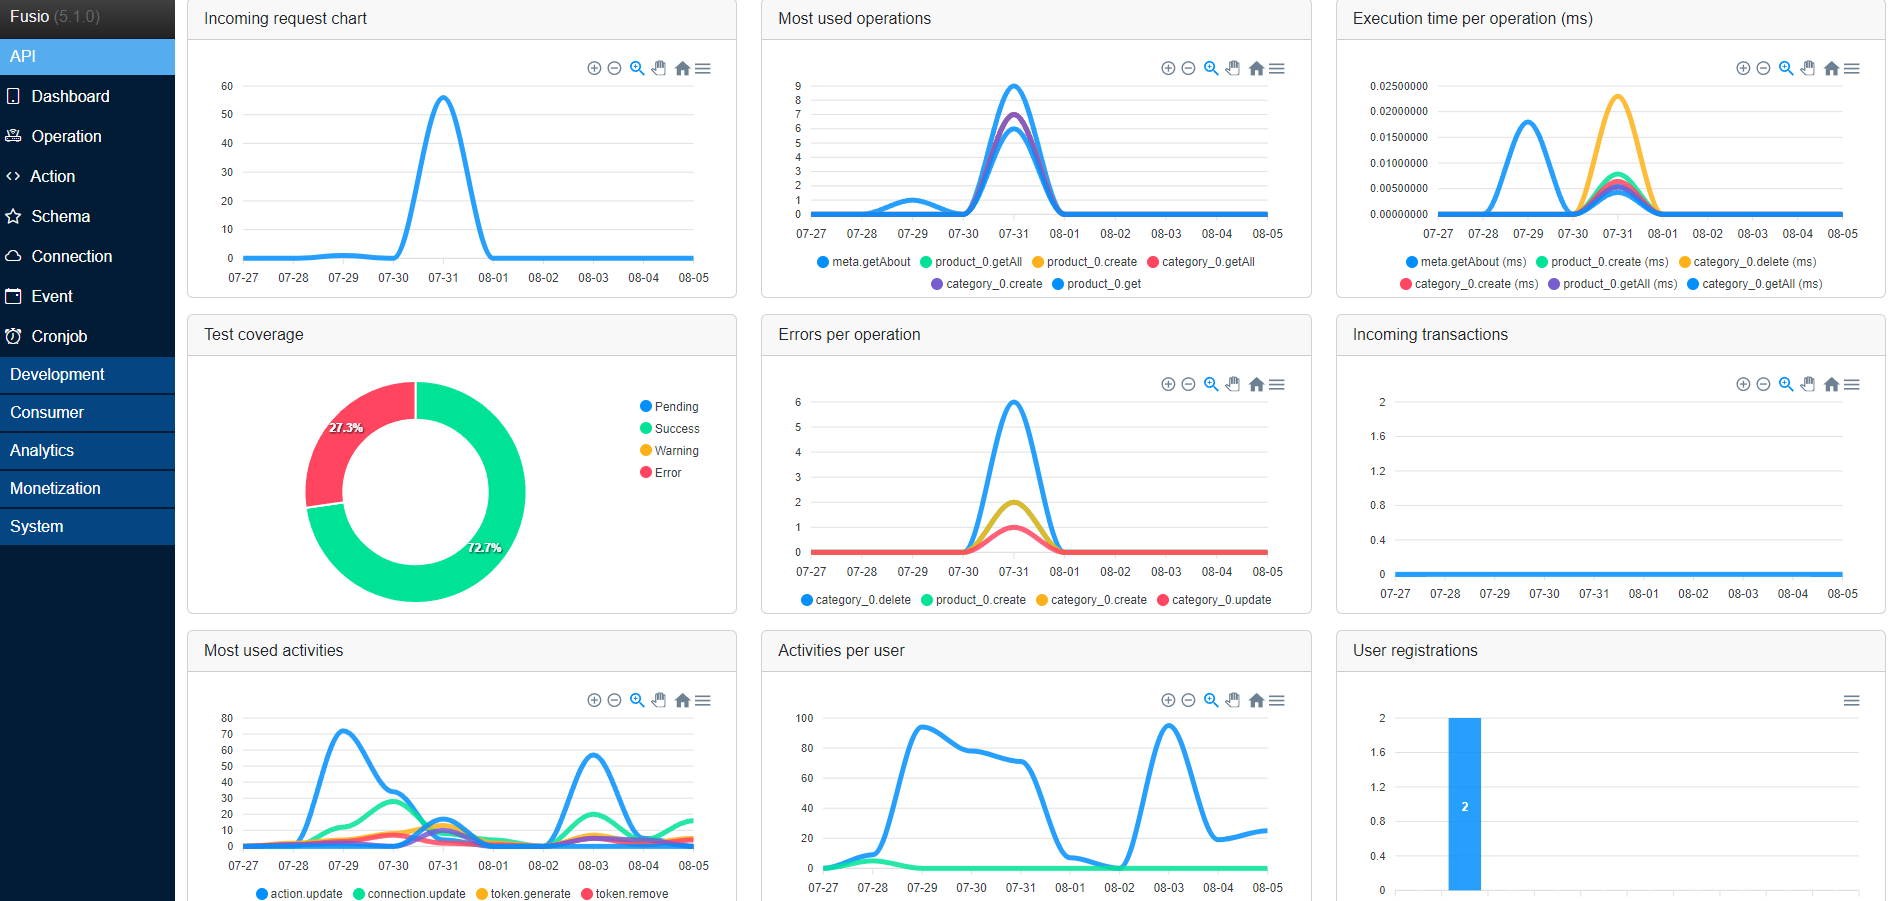Open export menu of Most used operations chart
Screen dimensions: 1895x901
point(1277,68)
